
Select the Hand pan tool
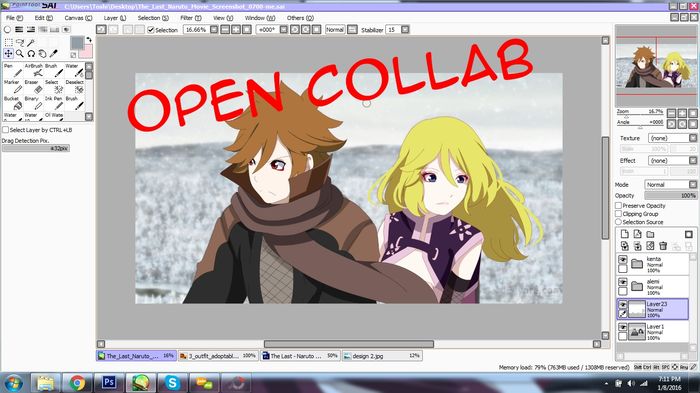point(42,54)
